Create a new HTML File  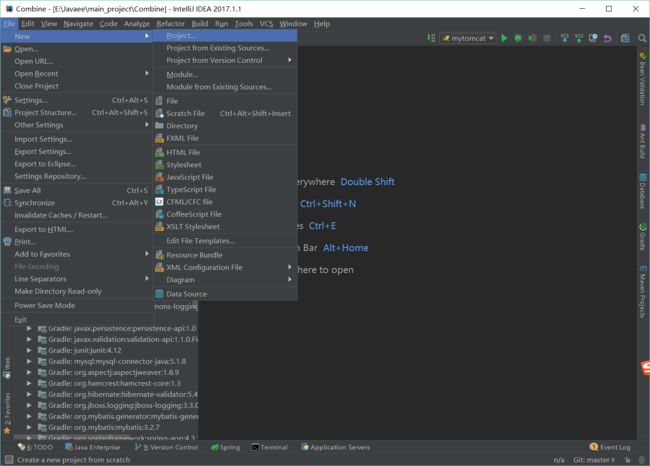click(x=225, y=153)
